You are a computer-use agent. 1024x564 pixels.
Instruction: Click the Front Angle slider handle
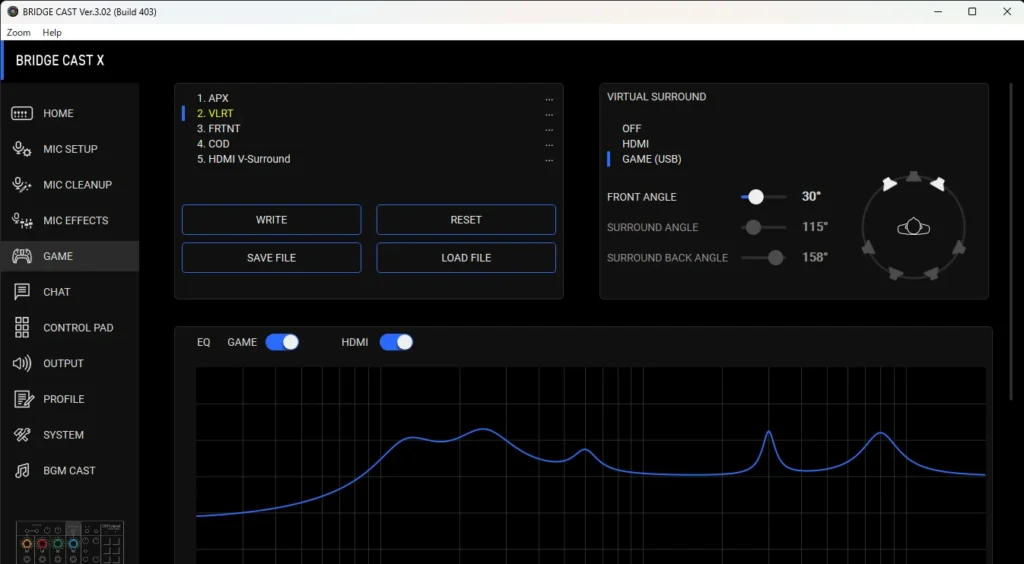click(x=756, y=197)
